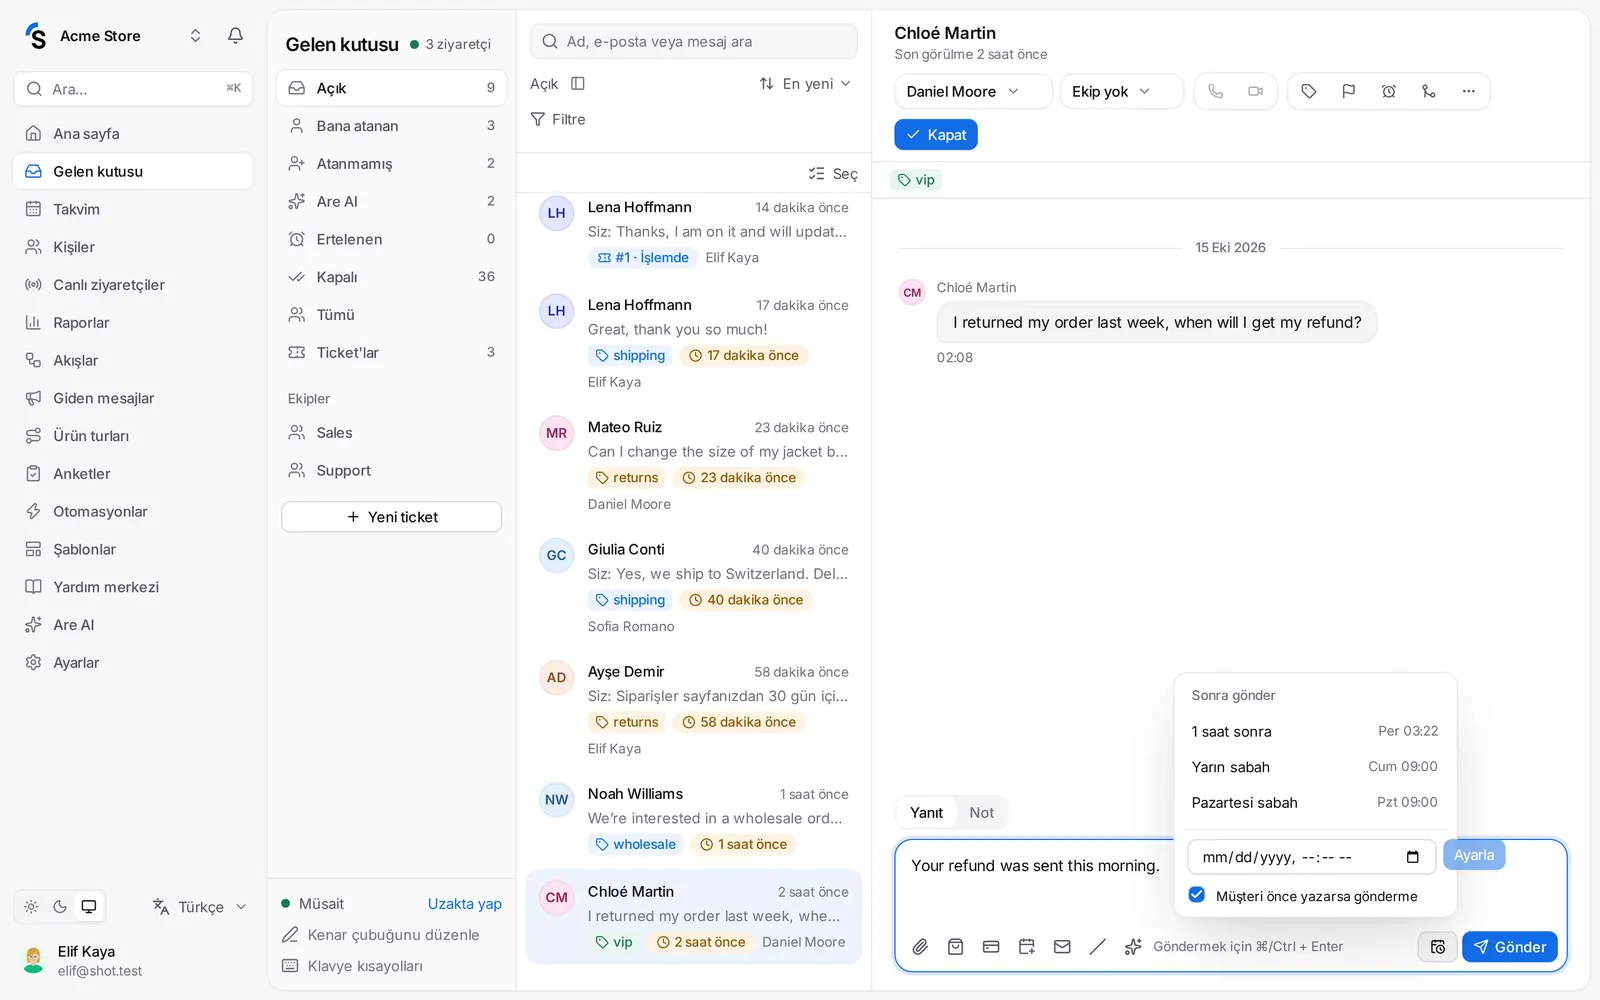Open the date picker calendar in the schedule field
The image size is (1600, 1000).
point(1412,857)
